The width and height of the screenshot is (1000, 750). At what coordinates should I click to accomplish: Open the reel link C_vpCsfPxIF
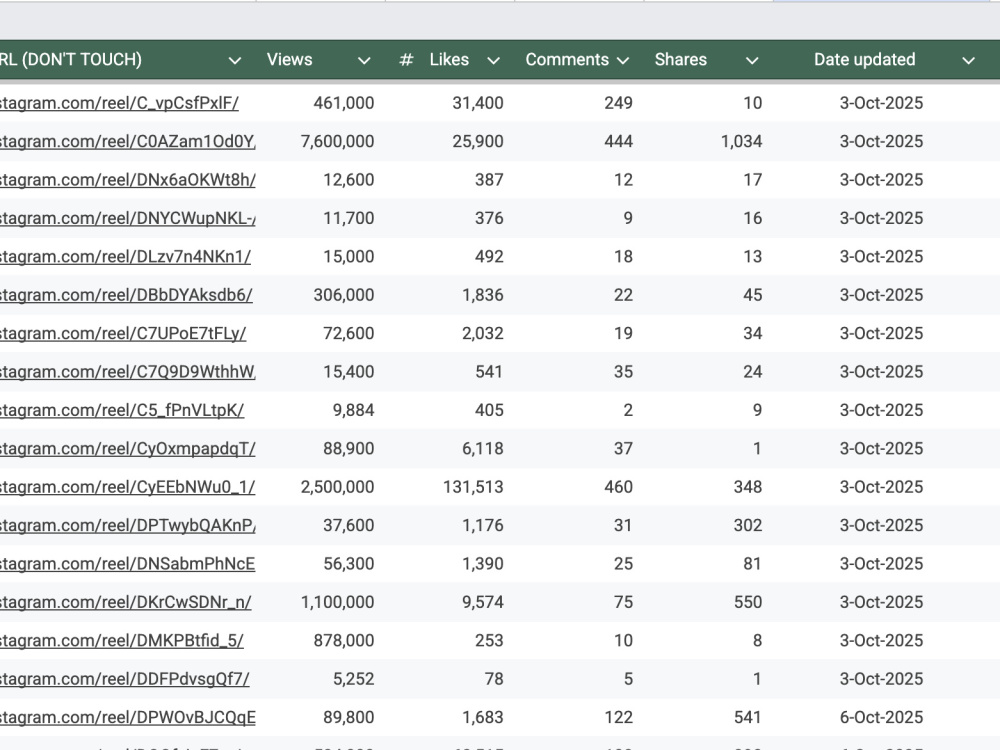point(119,103)
